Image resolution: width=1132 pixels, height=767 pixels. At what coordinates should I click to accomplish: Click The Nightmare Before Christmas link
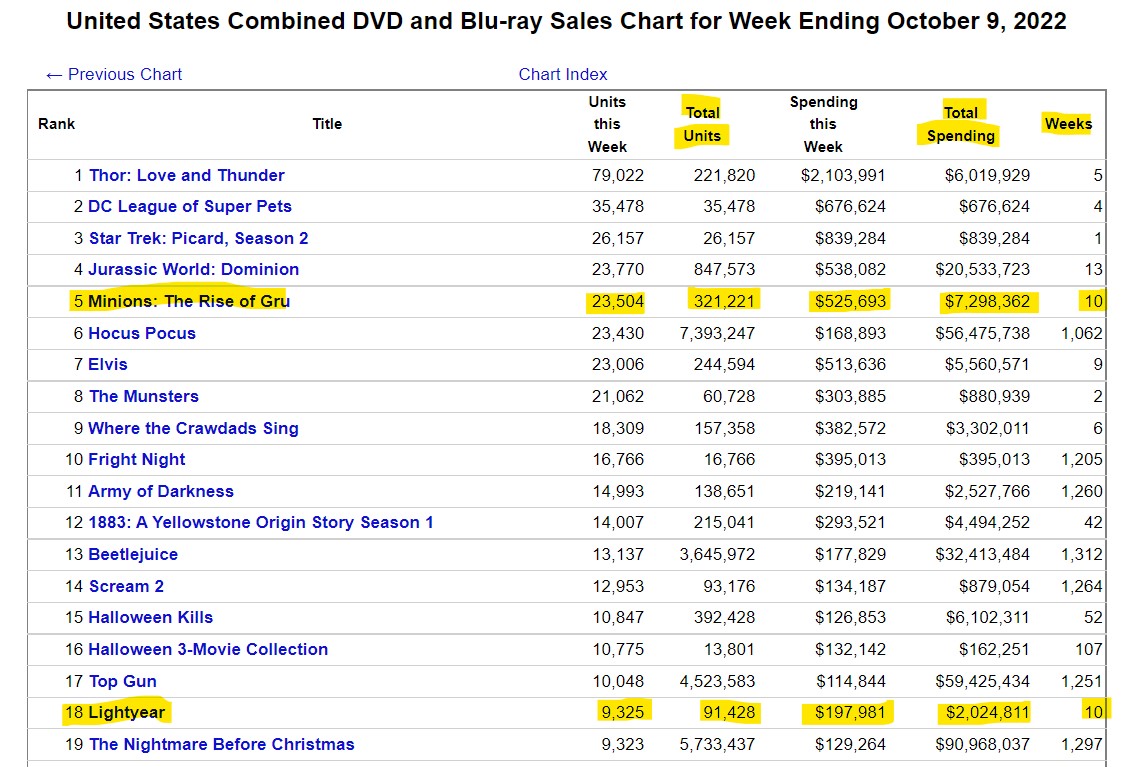pos(221,744)
